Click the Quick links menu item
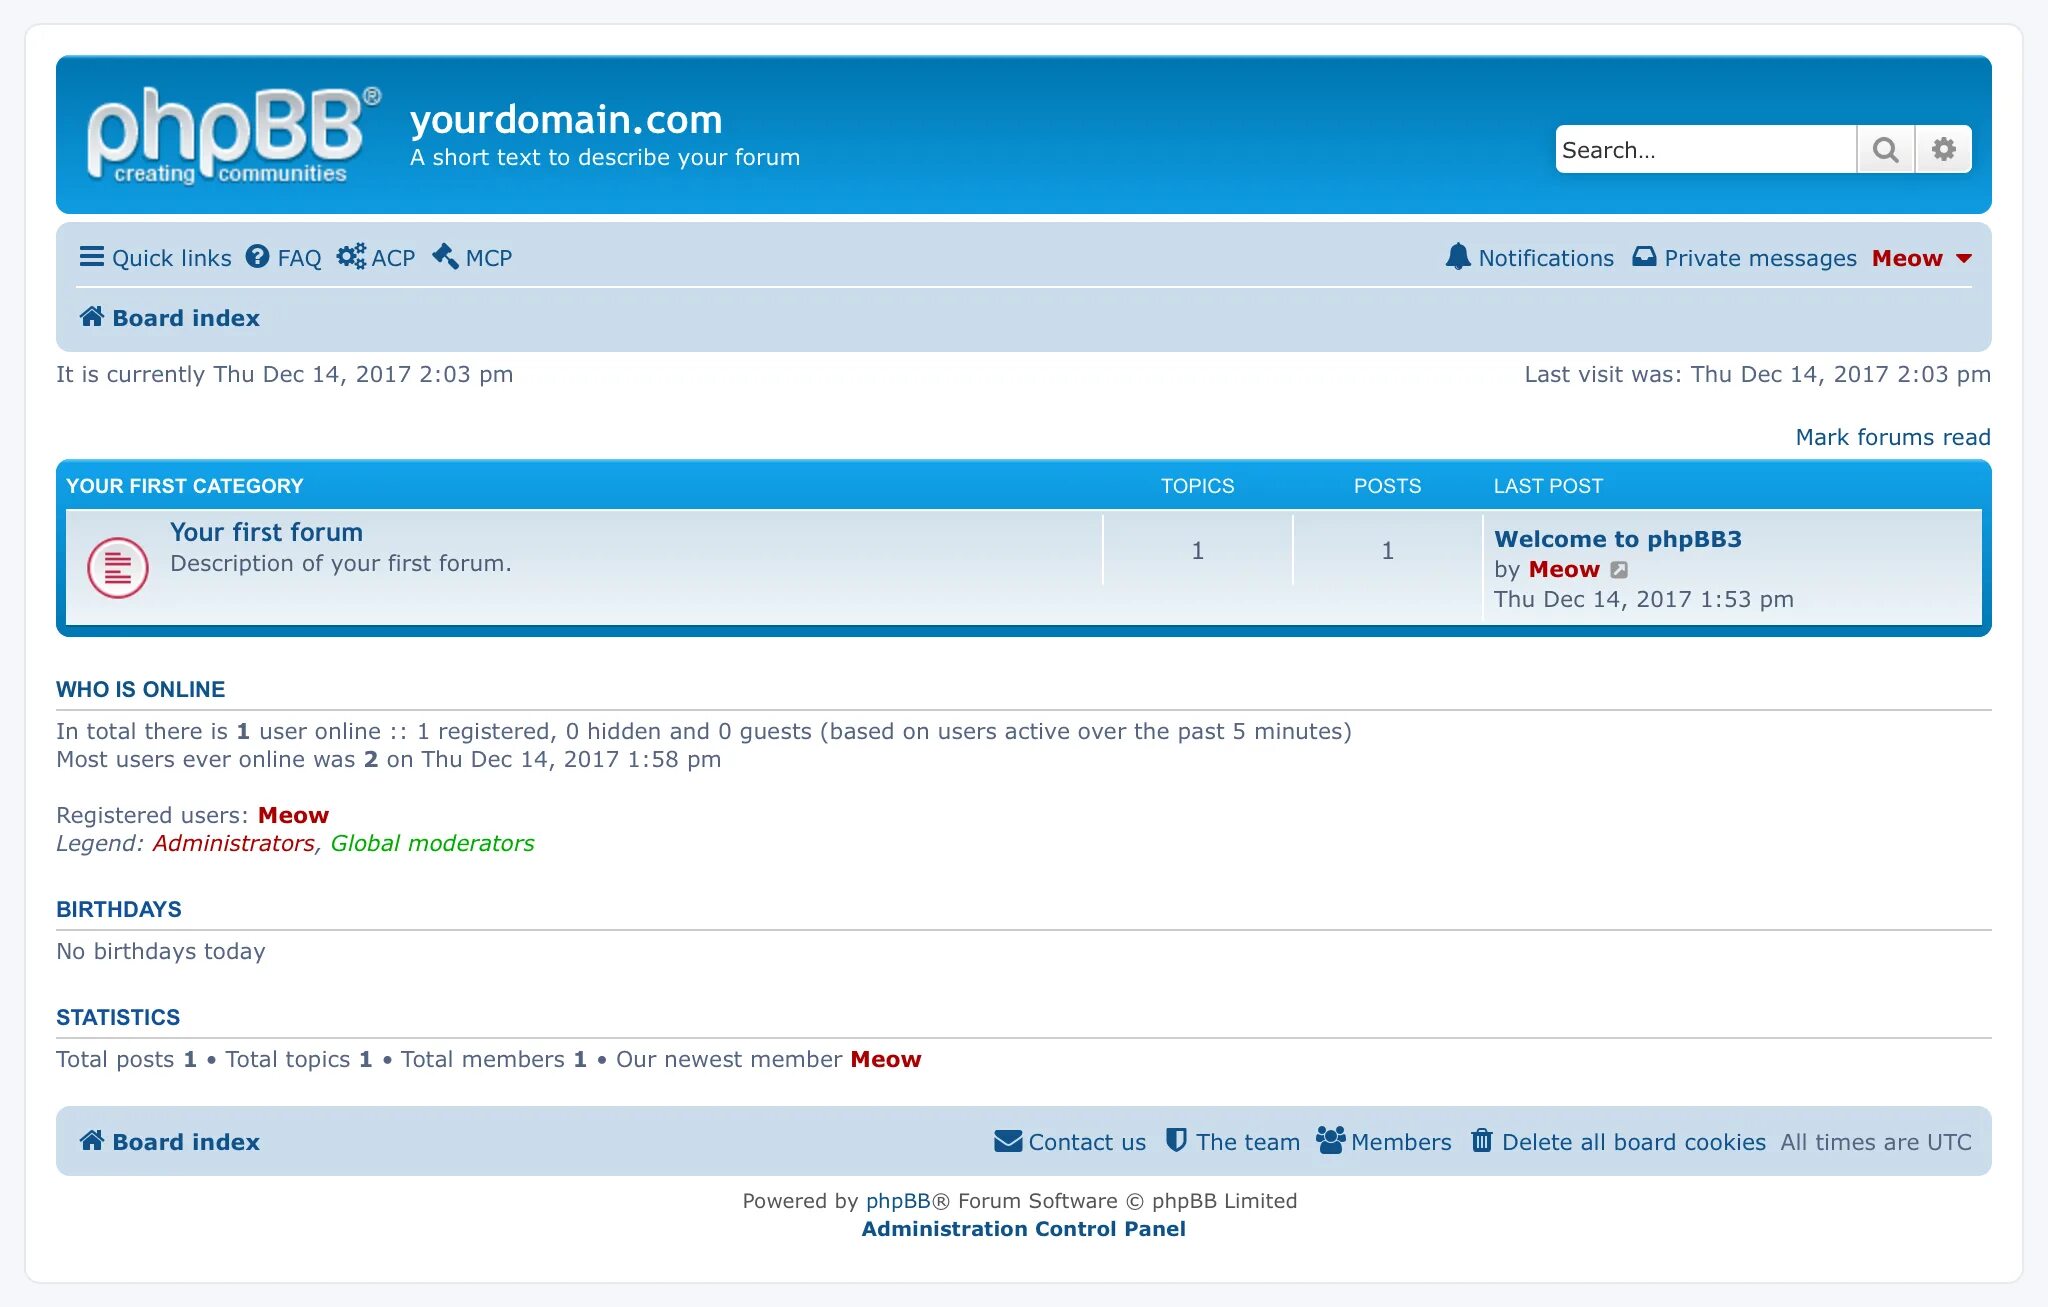The width and height of the screenshot is (2048, 1307). [x=154, y=257]
